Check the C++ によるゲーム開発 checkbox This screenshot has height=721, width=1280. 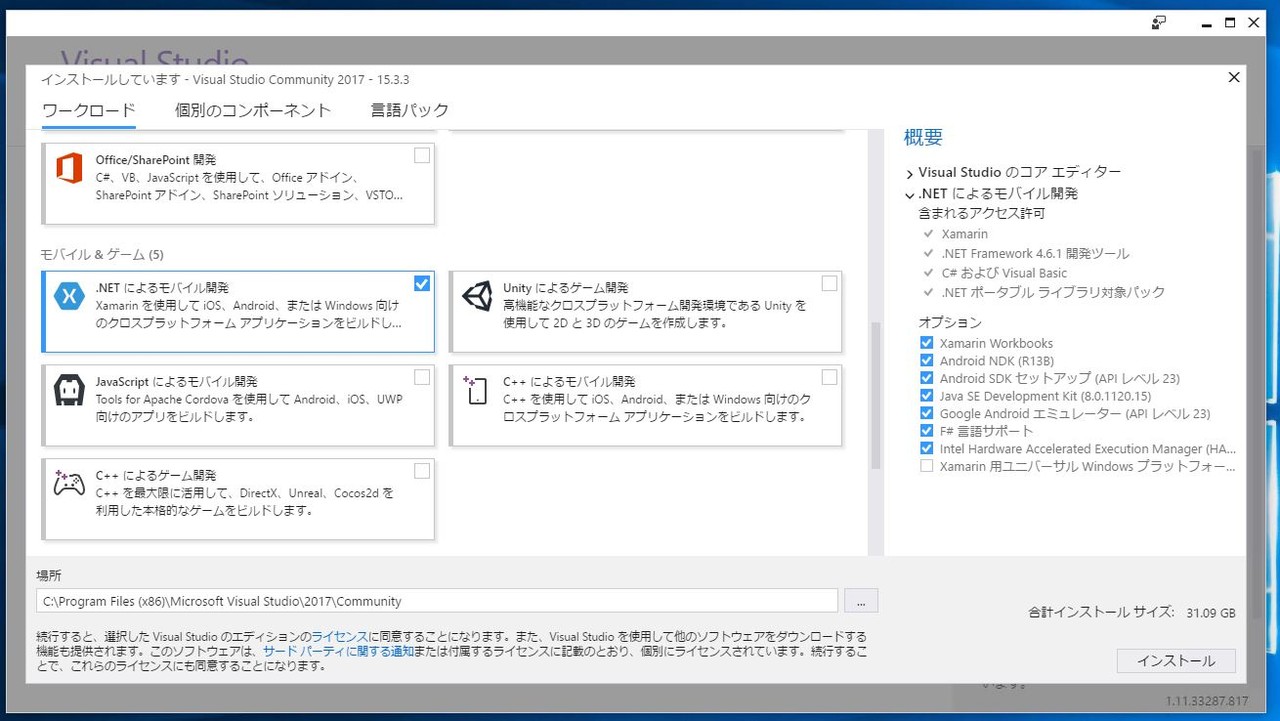422,471
